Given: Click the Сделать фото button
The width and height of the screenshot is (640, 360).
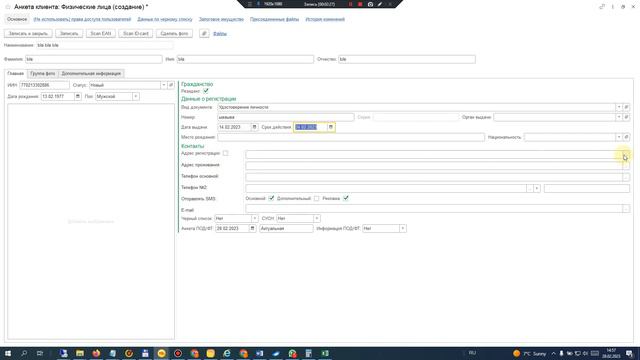Looking at the screenshot, I should tap(174, 33).
